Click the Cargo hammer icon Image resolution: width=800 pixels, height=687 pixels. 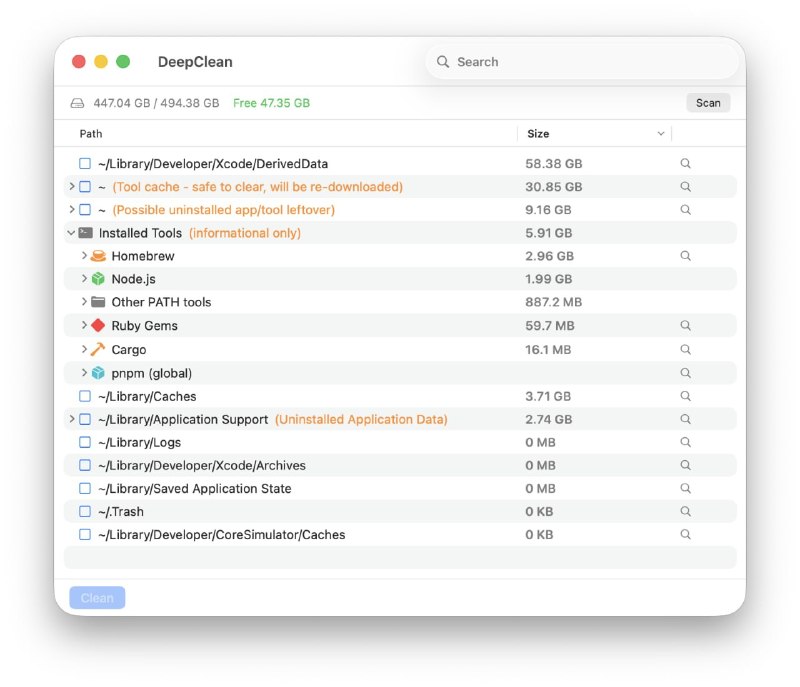click(x=98, y=349)
